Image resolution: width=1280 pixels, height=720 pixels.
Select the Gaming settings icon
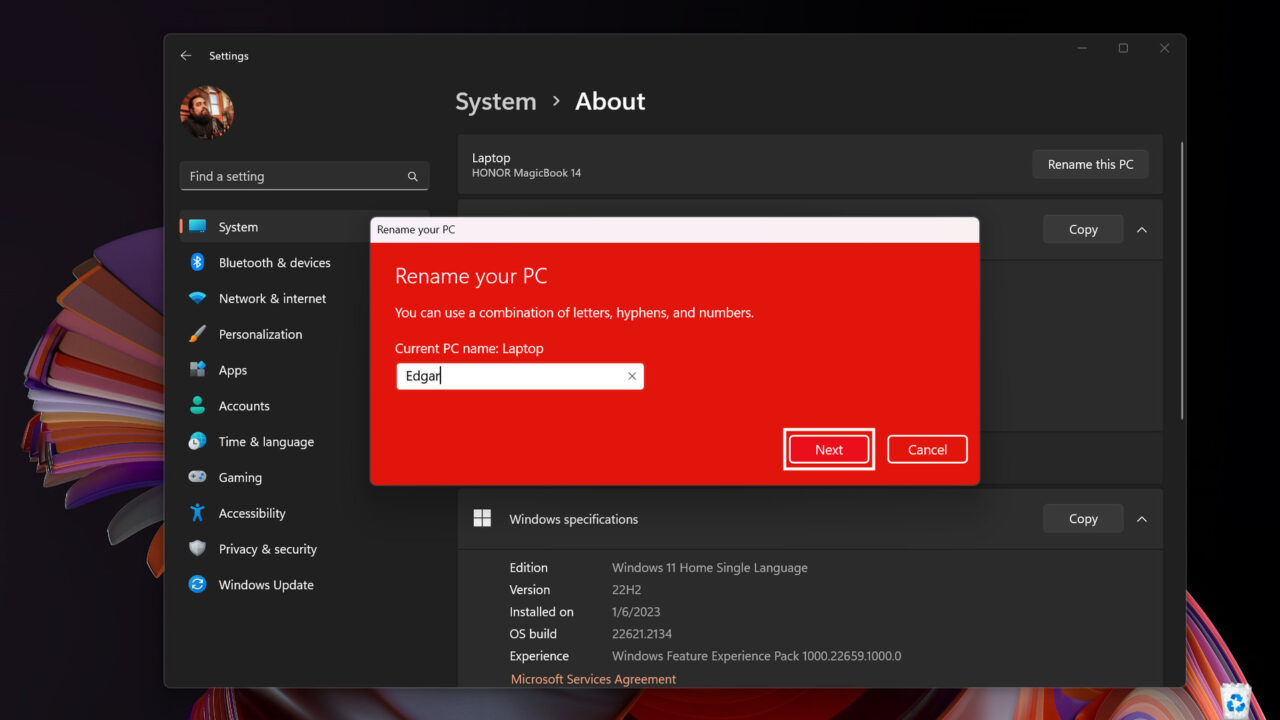pyautogui.click(x=198, y=477)
